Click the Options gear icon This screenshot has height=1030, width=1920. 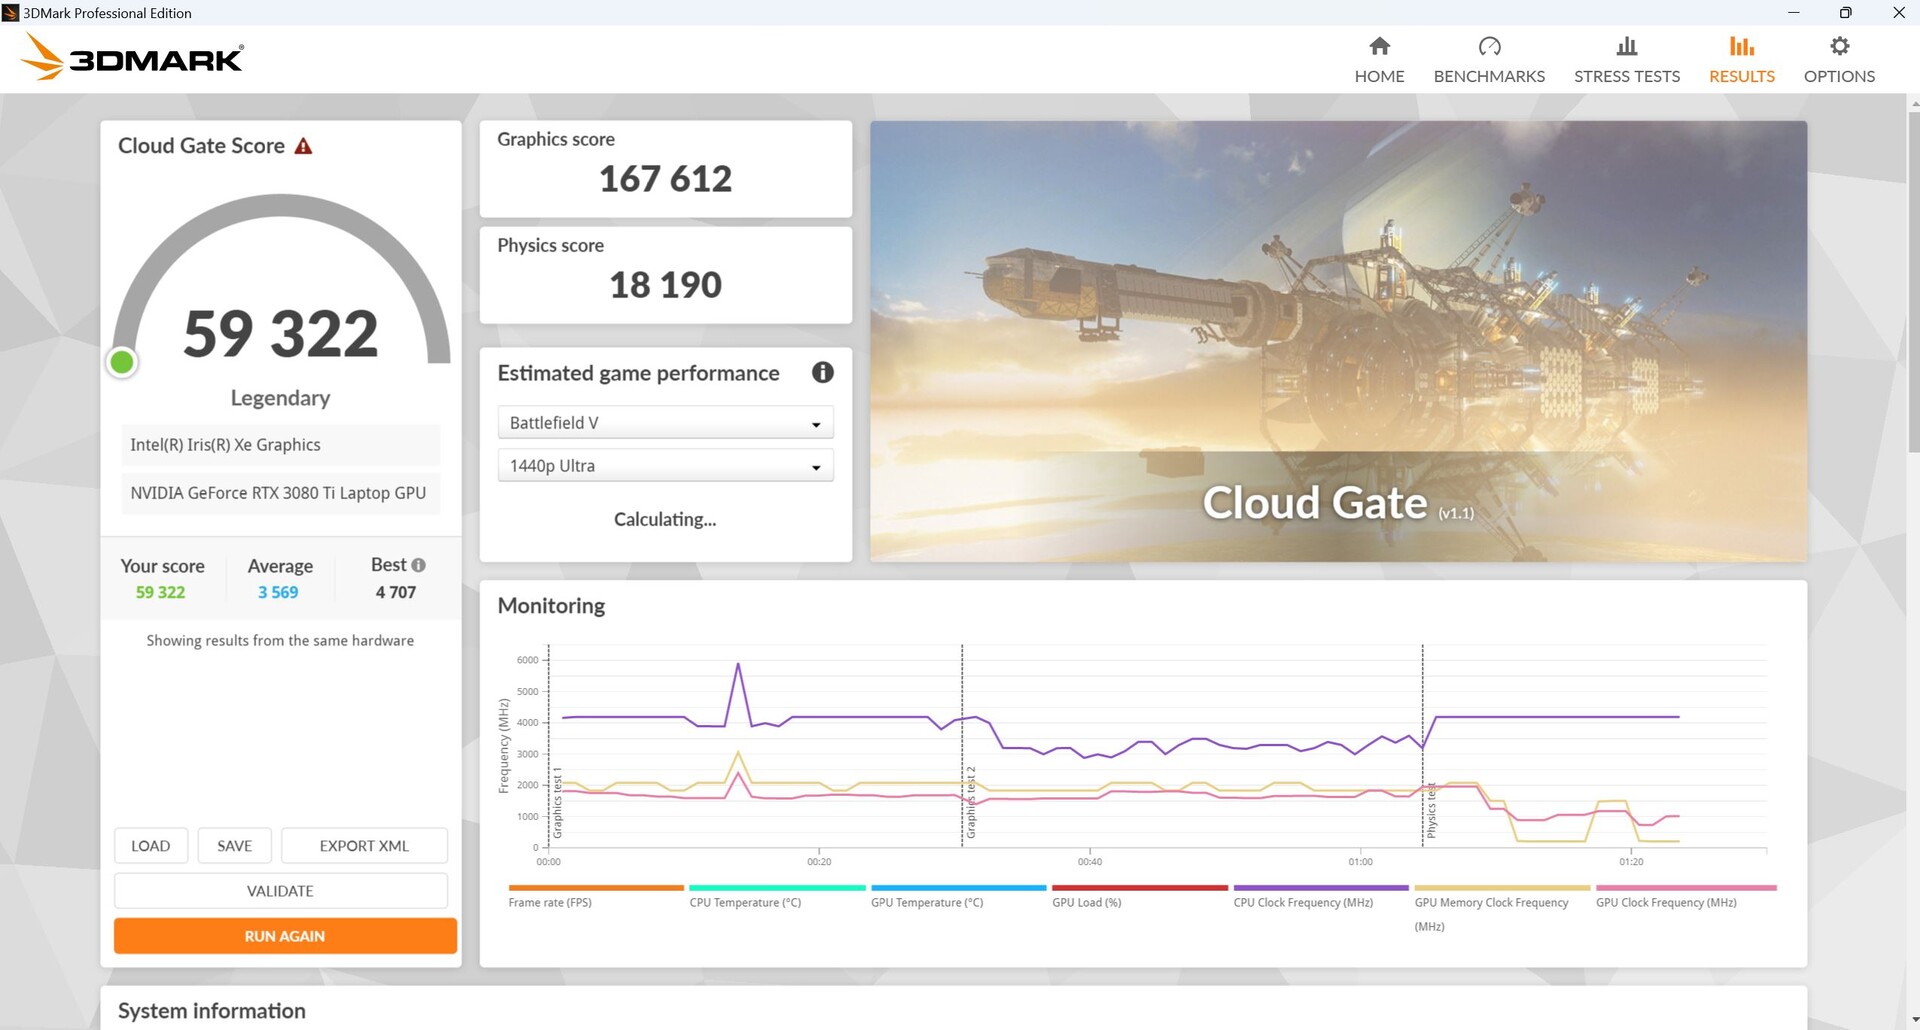coord(1839,46)
